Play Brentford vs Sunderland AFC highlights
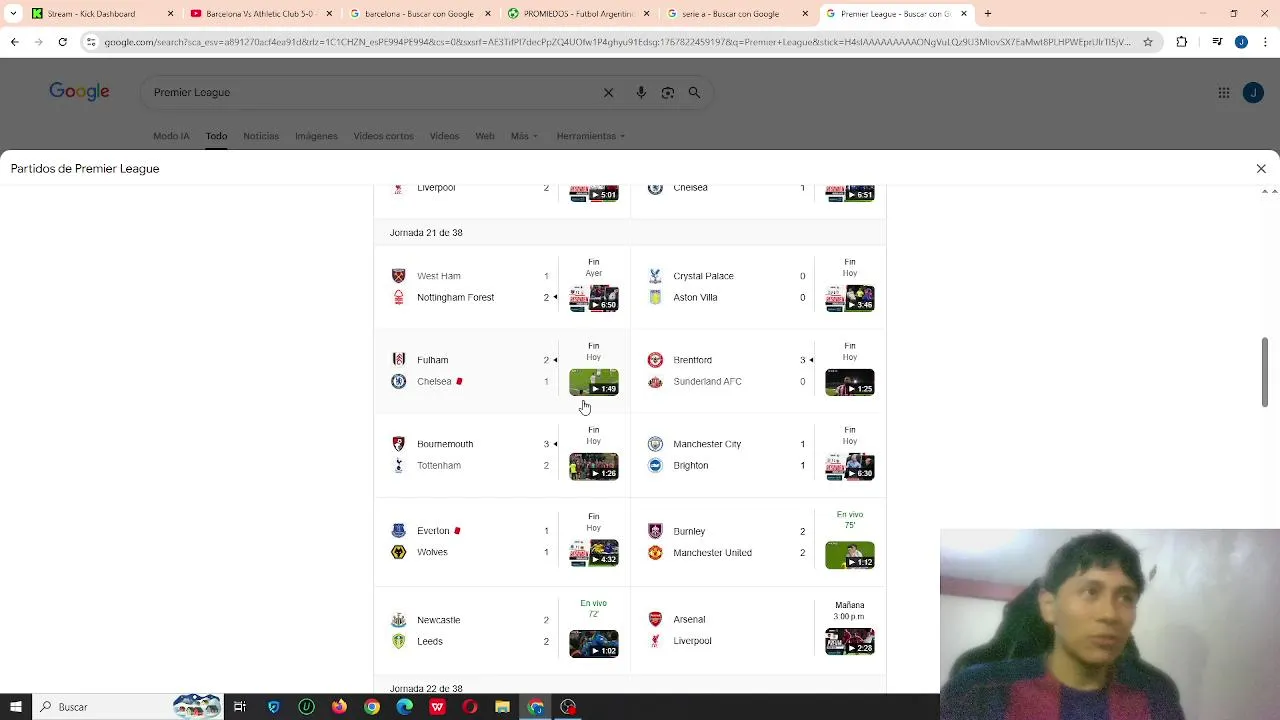The height and width of the screenshot is (720, 1280). 850,382
